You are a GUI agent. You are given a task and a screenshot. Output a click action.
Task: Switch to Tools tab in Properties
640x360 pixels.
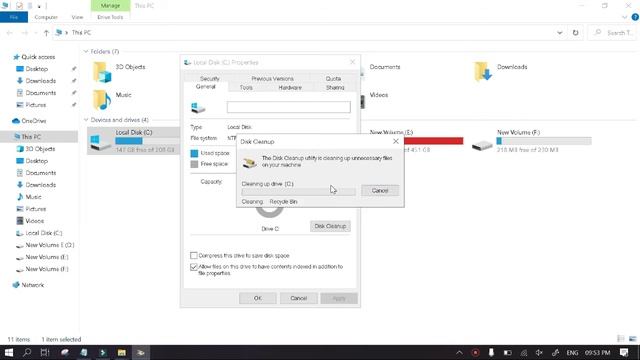click(246, 87)
